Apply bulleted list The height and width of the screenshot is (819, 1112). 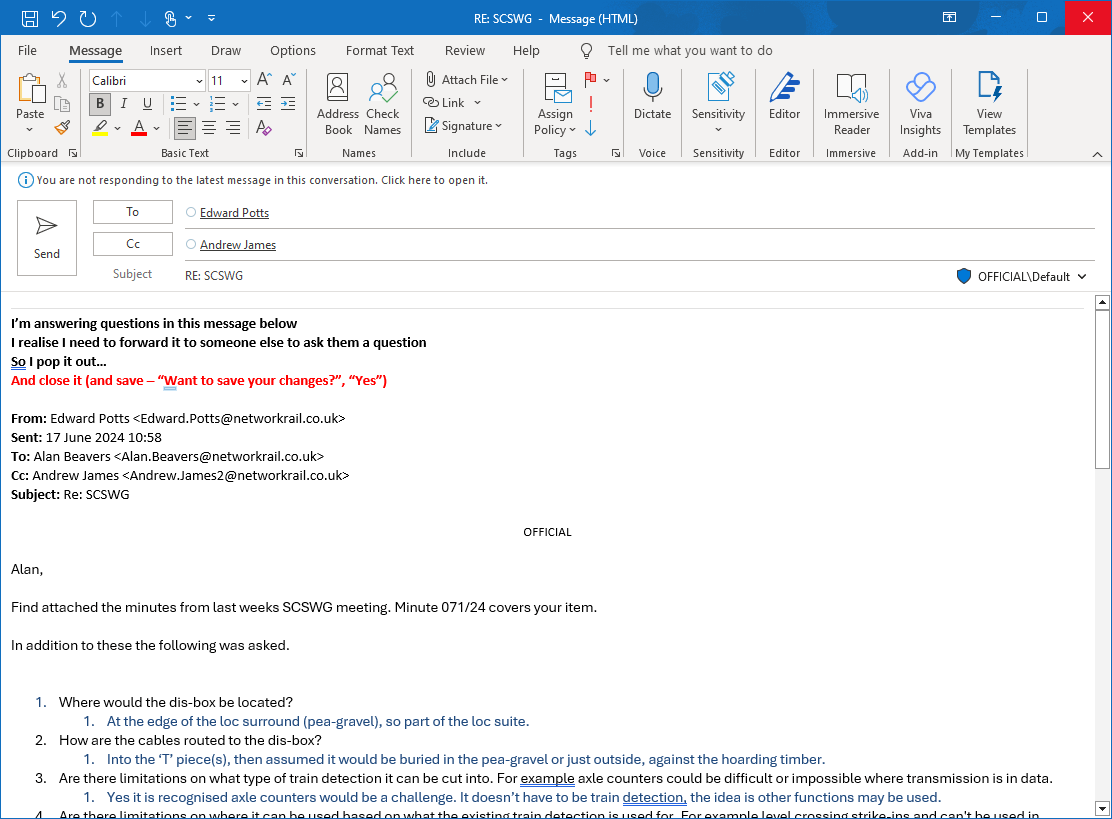click(x=178, y=104)
